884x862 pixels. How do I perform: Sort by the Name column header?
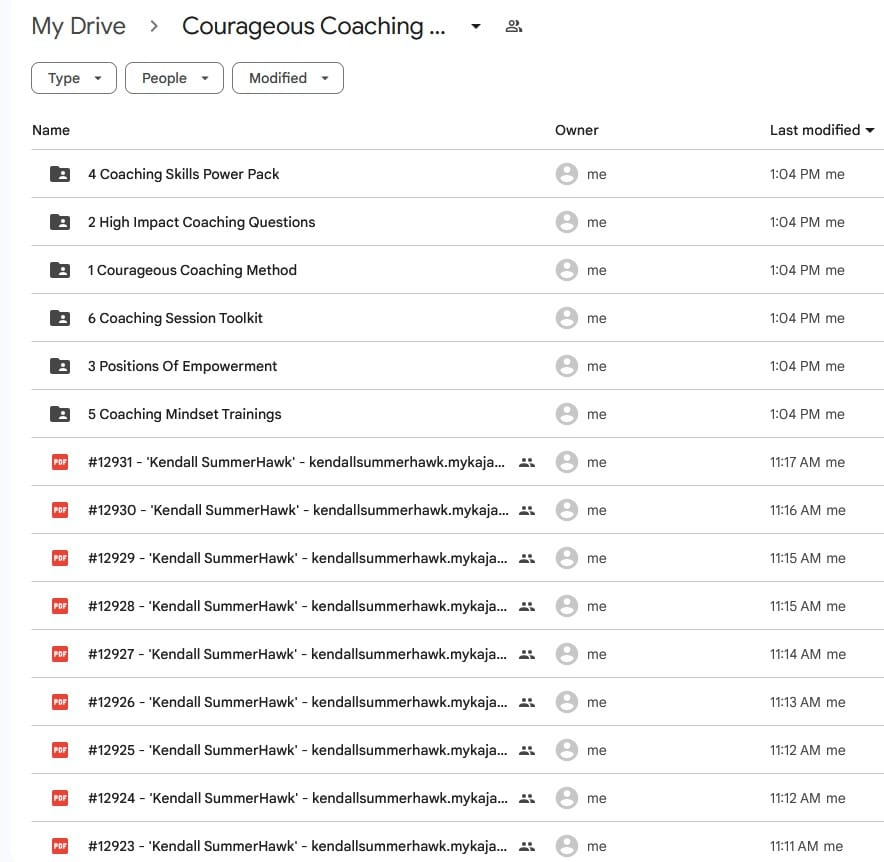51,130
